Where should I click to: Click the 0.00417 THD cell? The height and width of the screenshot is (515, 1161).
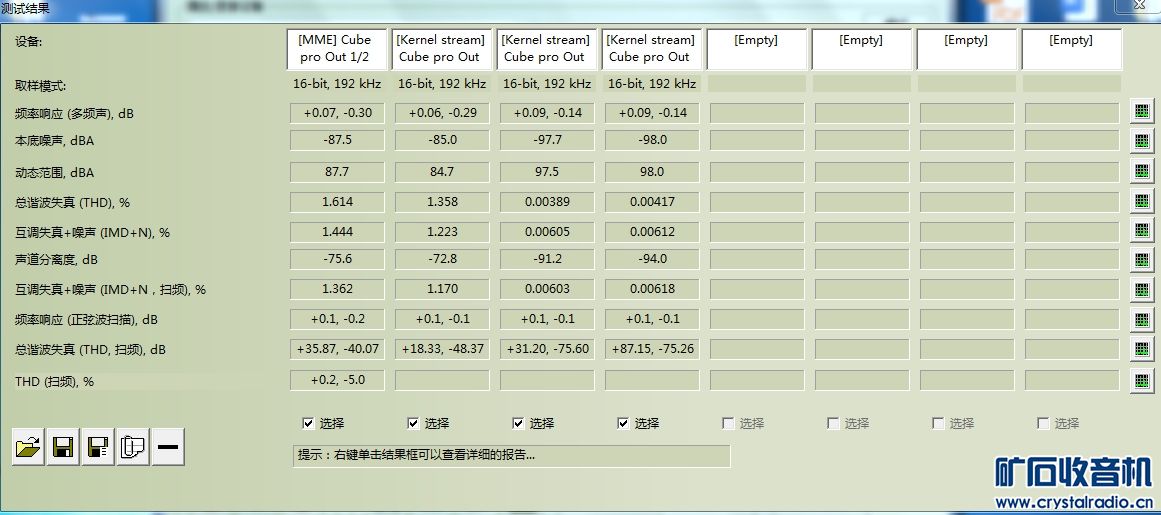[653, 201]
